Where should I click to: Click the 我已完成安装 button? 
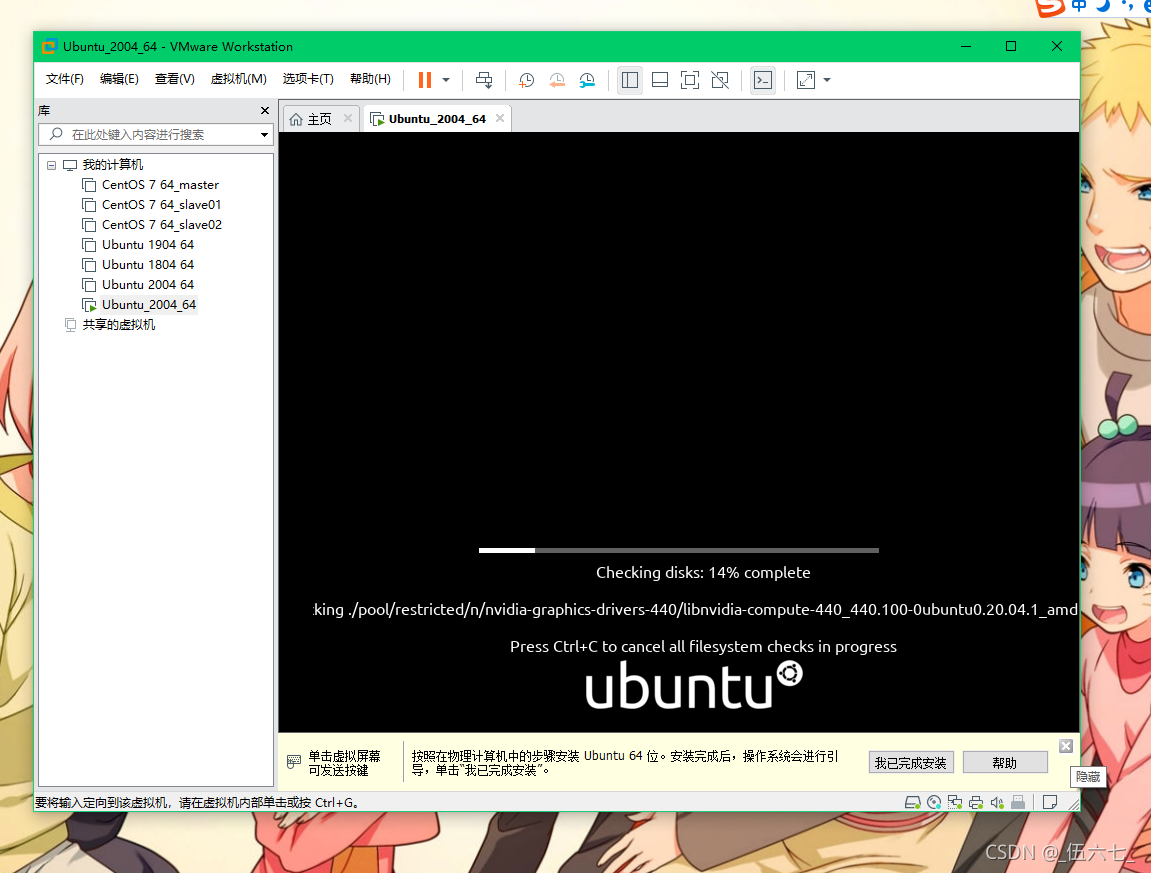911,763
